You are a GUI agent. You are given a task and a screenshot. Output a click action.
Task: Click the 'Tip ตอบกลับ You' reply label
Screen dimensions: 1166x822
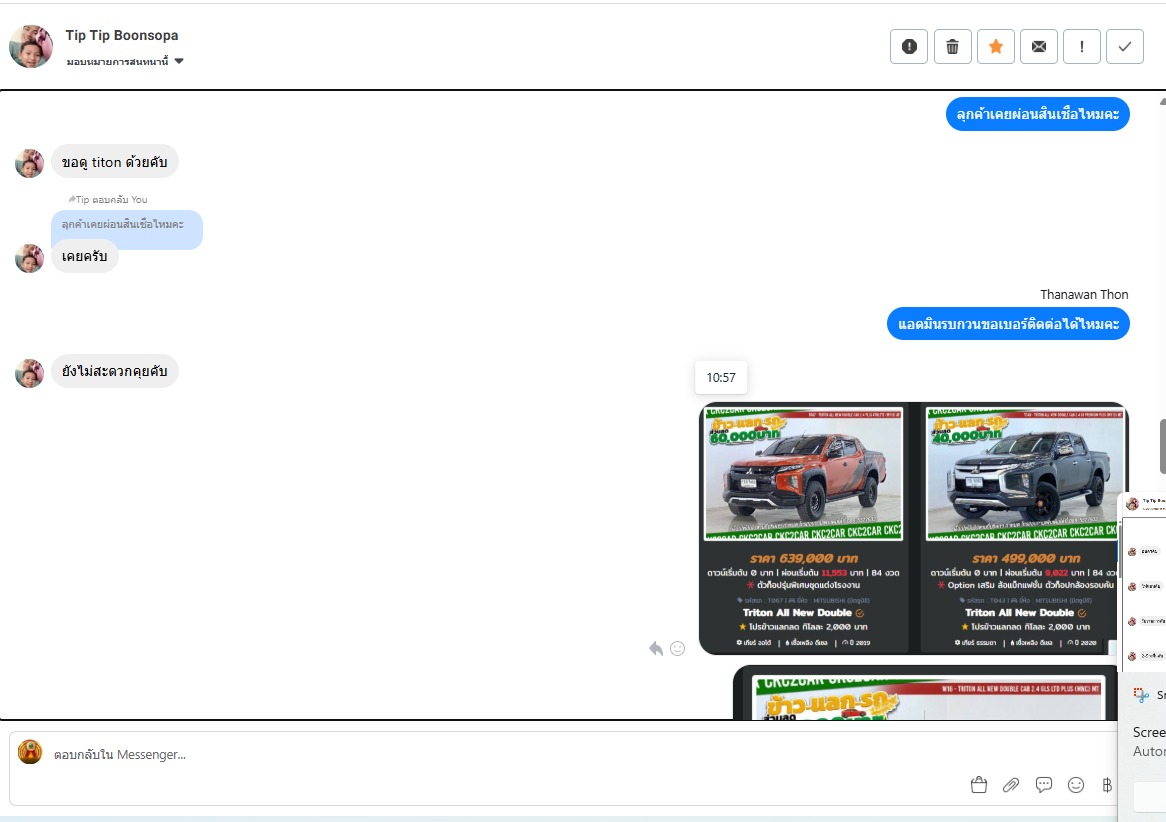pos(108,199)
